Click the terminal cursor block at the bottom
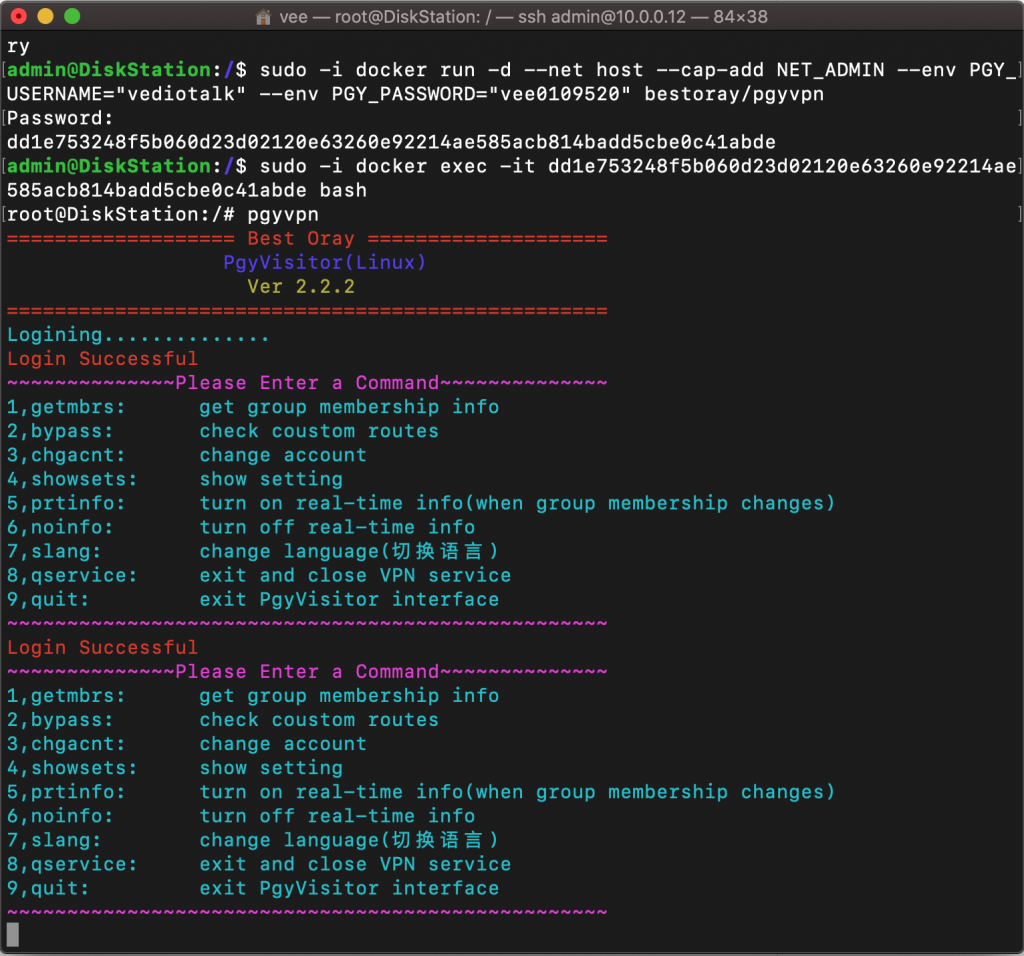This screenshot has height=956, width=1024. tap(12, 934)
